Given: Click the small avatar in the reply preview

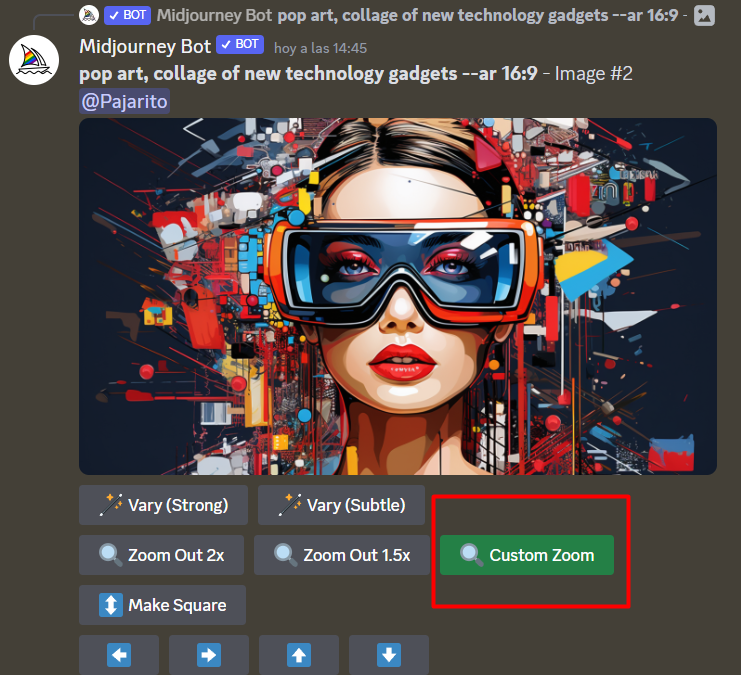Looking at the screenshot, I should (88, 15).
